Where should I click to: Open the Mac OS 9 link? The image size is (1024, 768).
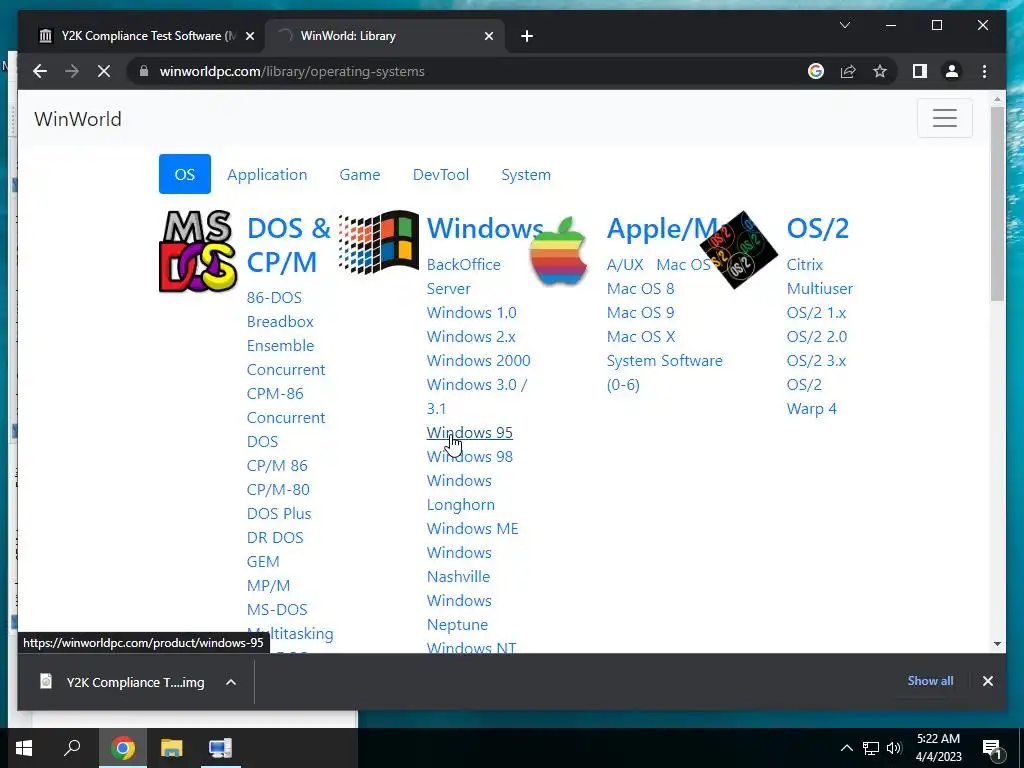[641, 312]
